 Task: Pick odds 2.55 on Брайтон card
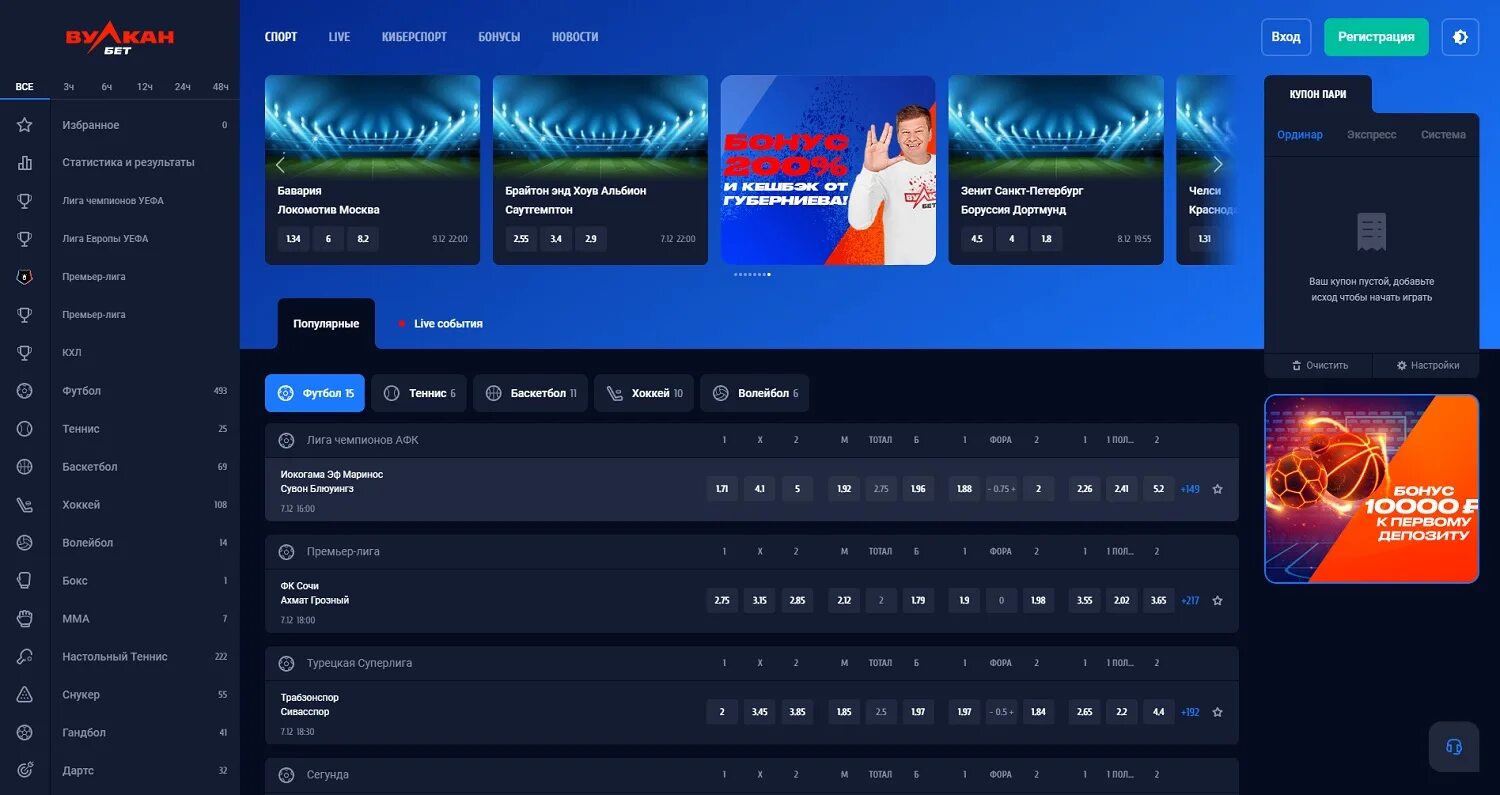[521, 239]
